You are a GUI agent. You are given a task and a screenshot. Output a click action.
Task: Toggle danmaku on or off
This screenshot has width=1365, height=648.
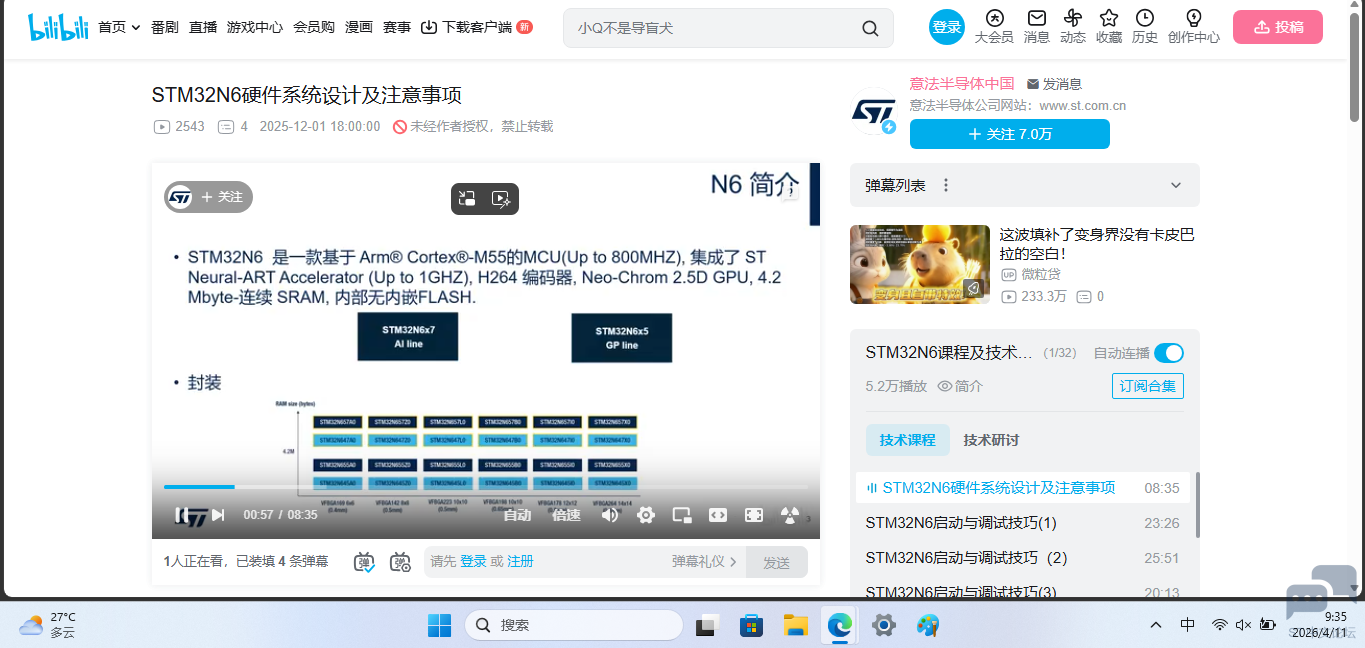(364, 562)
